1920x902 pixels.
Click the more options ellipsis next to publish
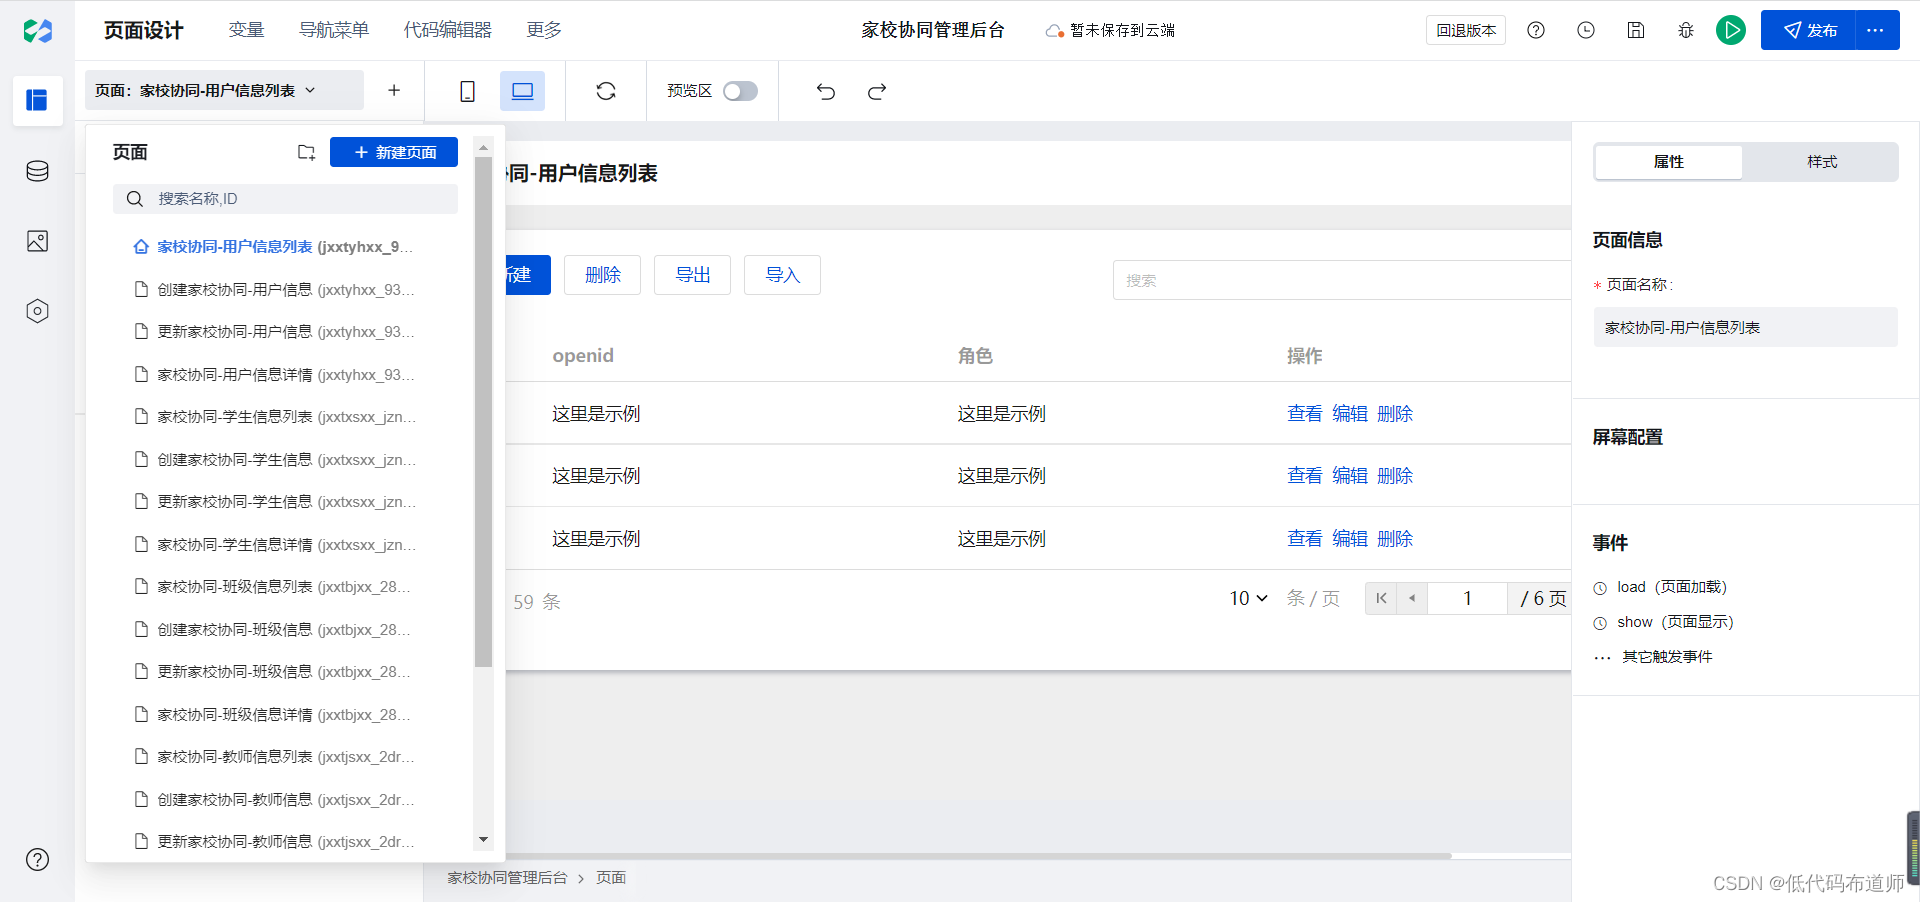(1877, 30)
